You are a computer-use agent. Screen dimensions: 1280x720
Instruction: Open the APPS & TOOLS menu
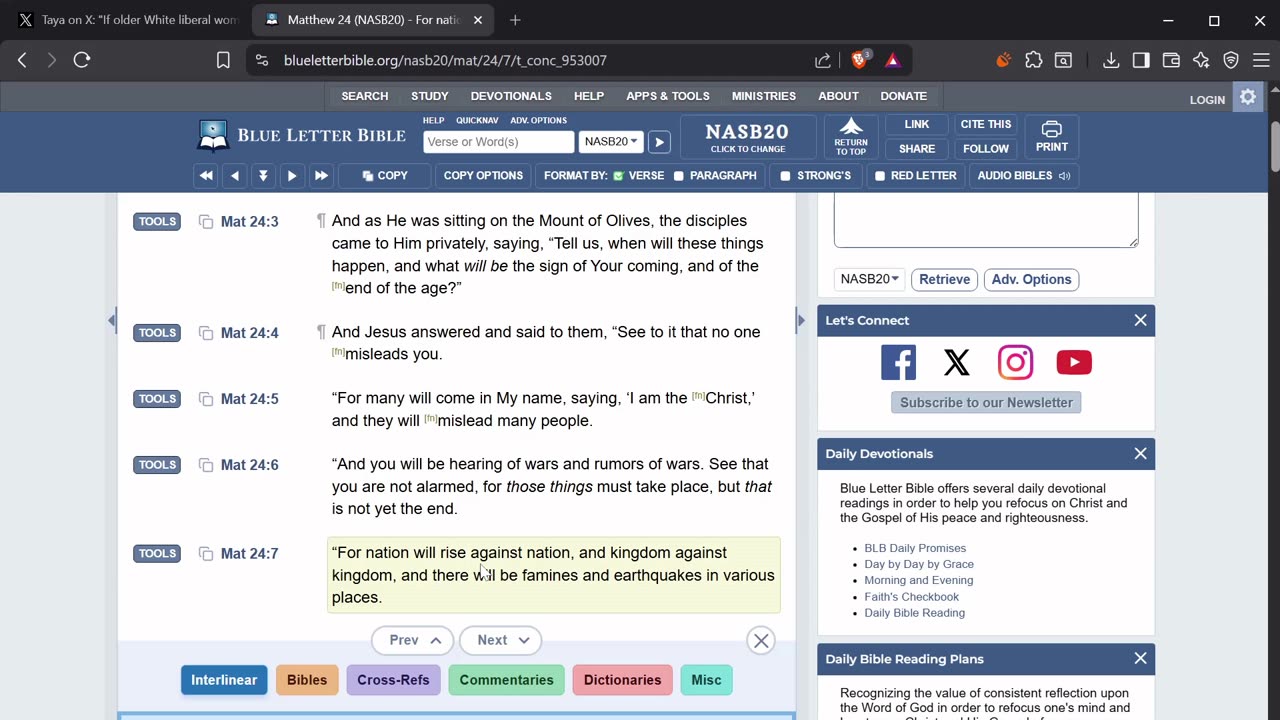pos(668,96)
